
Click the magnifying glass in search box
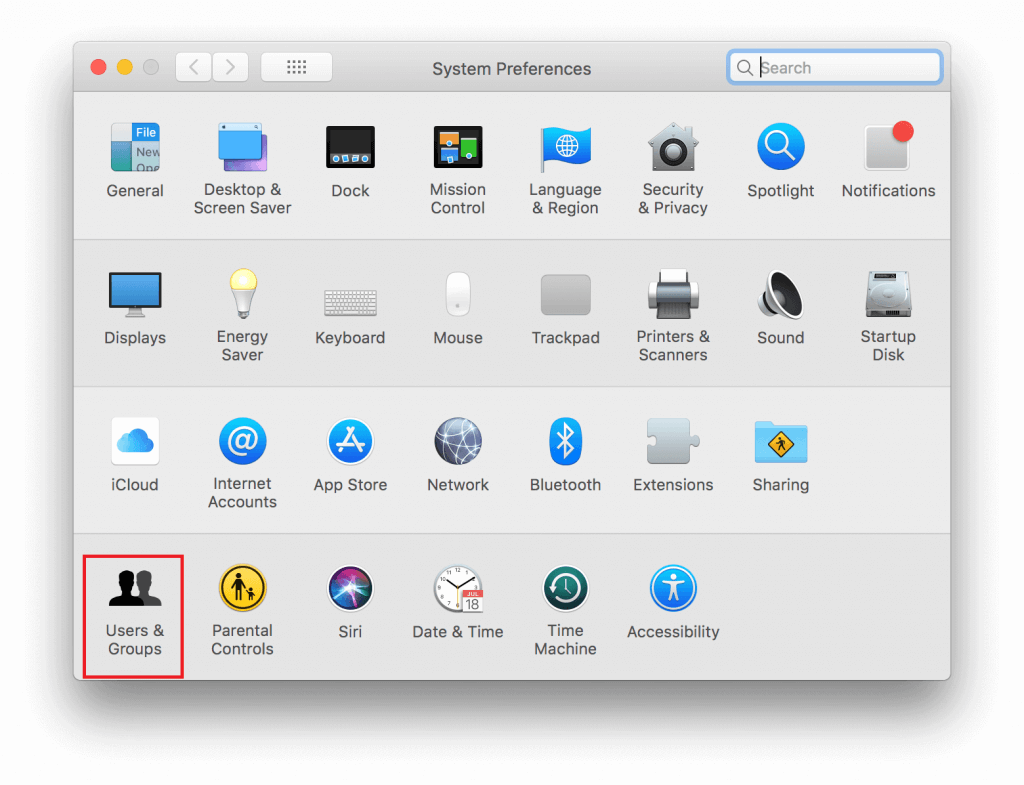click(744, 67)
